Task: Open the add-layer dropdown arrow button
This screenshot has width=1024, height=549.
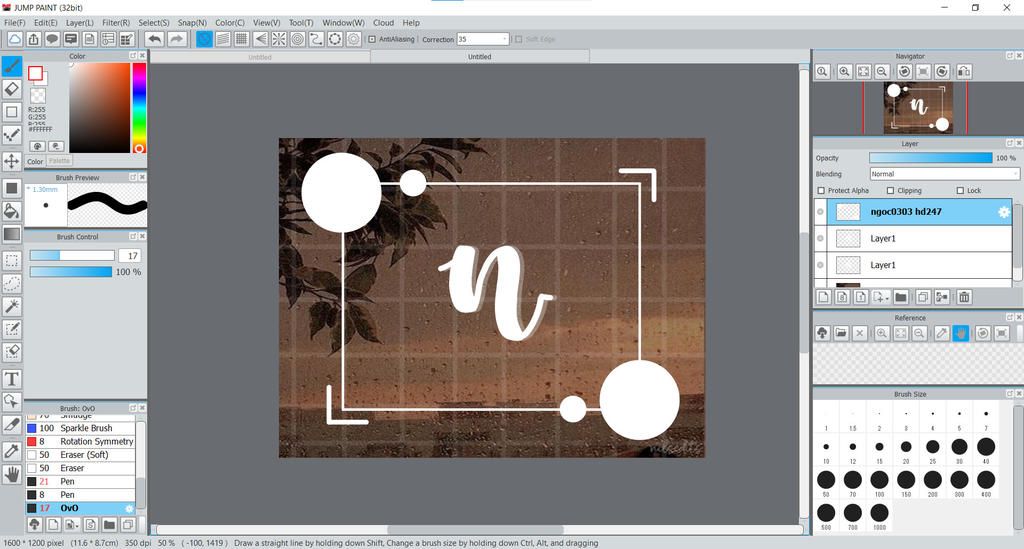Action: tap(881, 297)
